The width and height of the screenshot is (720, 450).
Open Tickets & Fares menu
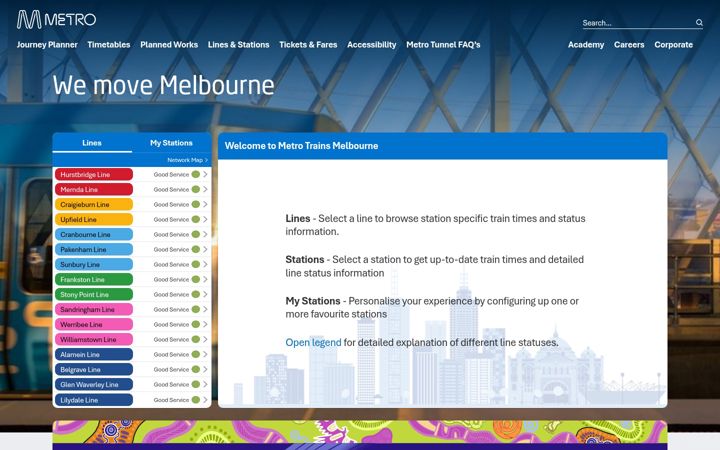[x=308, y=45]
